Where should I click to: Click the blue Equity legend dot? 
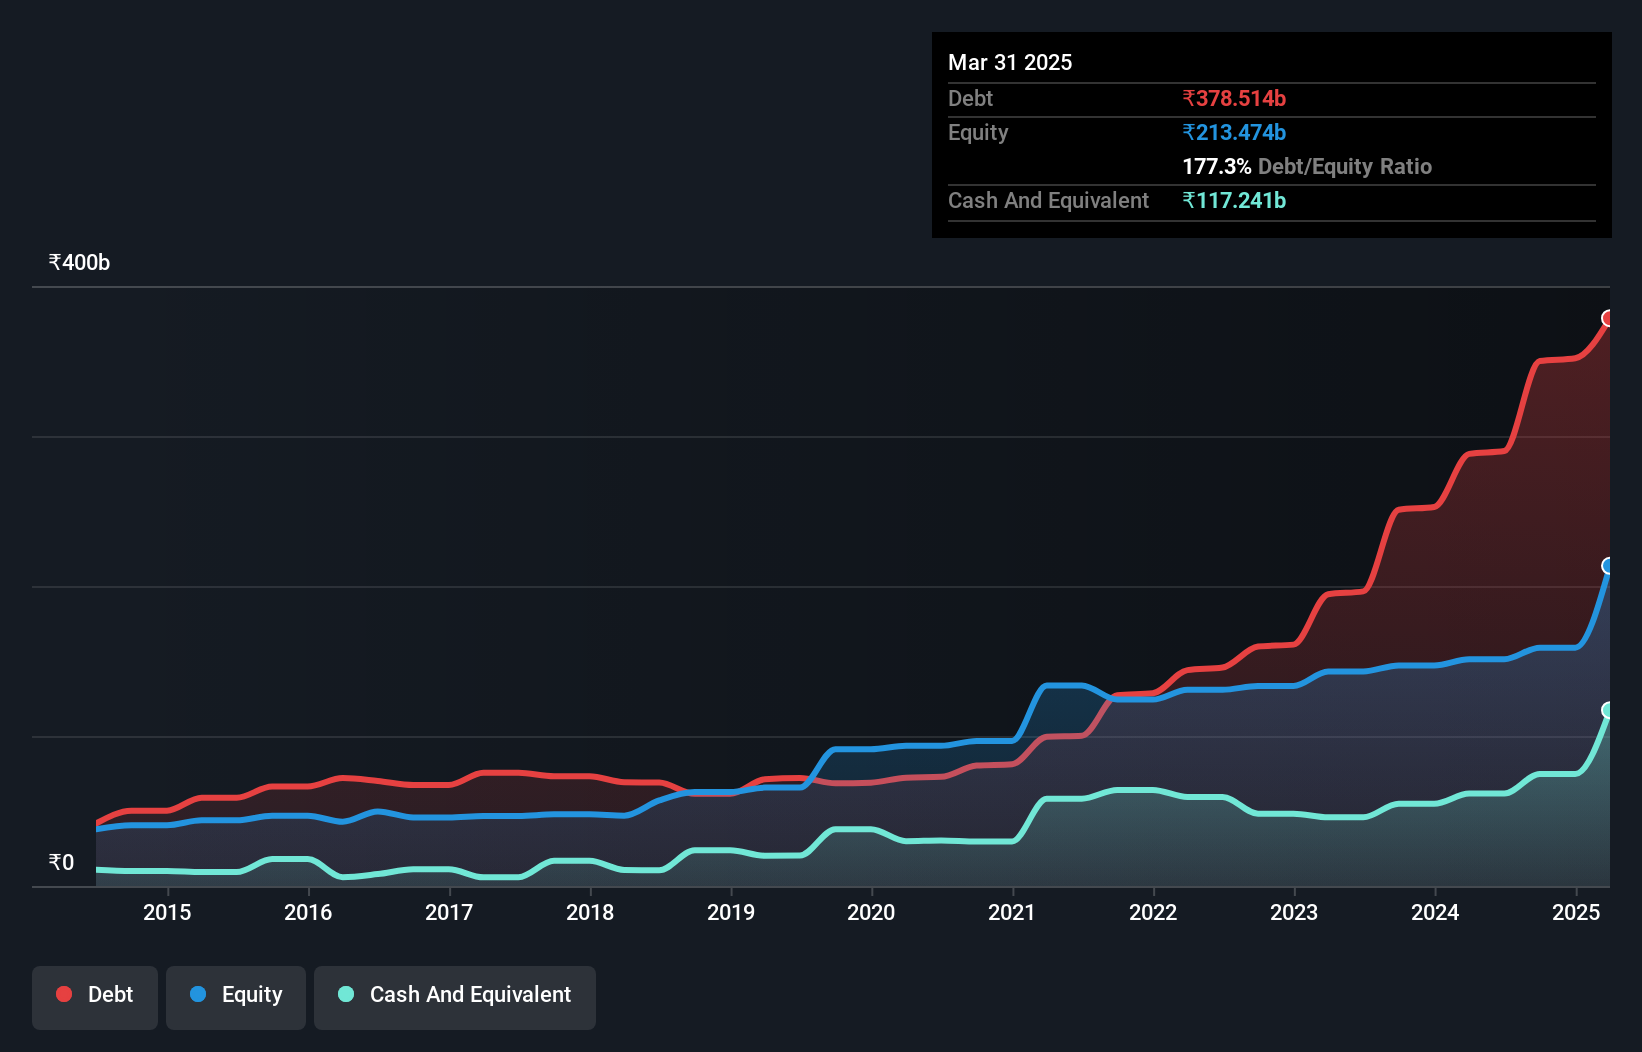198,994
